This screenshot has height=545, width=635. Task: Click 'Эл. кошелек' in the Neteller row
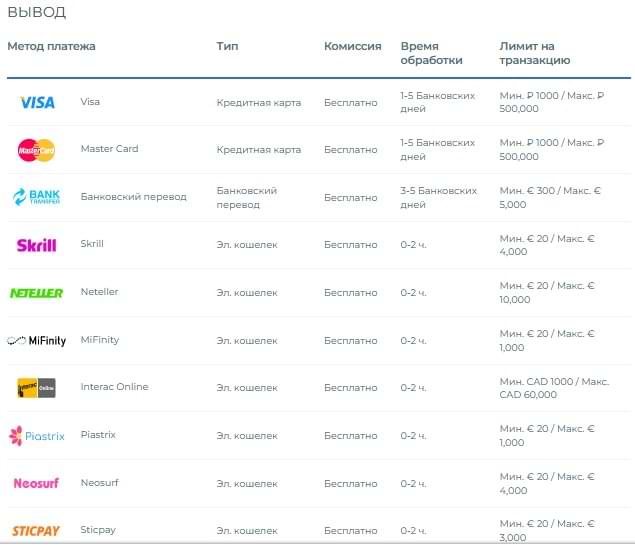tap(247, 293)
